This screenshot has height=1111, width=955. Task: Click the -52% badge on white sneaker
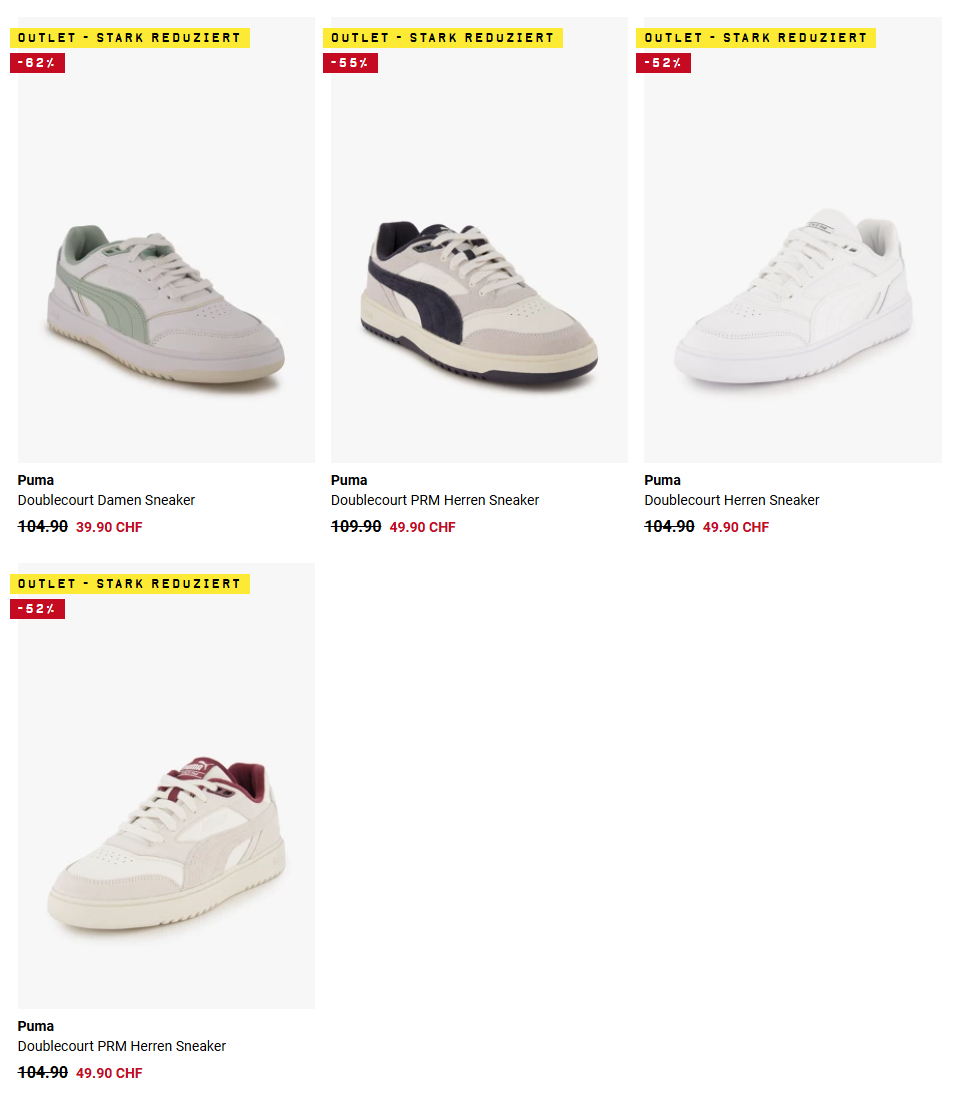pyautogui.click(x=664, y=63)
